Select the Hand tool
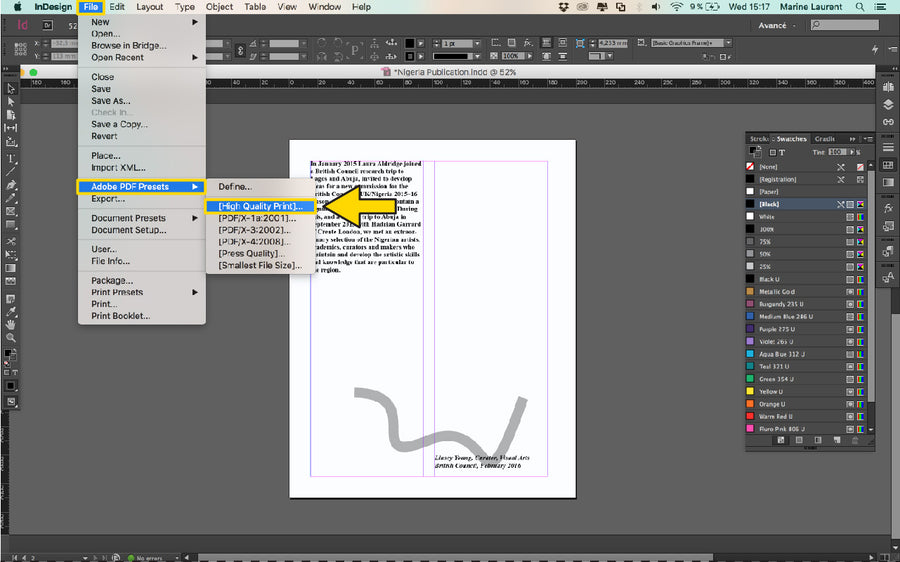Viewport: 900px width, 562px height. [x=11, y=325]
